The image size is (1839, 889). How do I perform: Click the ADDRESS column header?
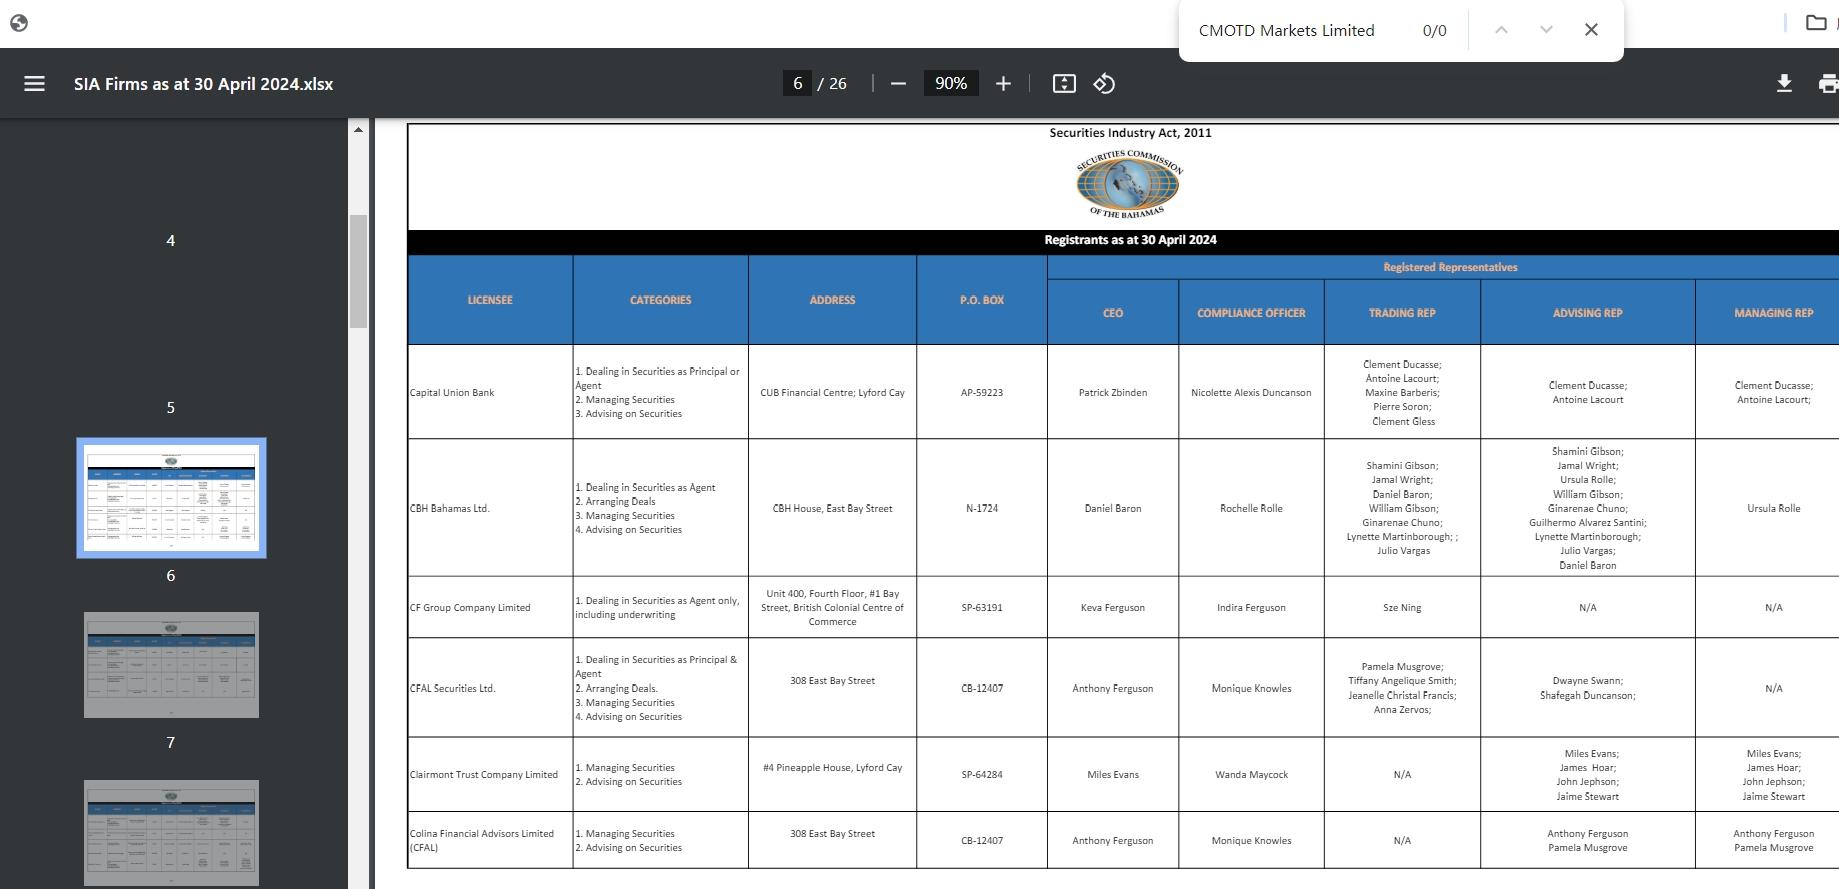832,300
